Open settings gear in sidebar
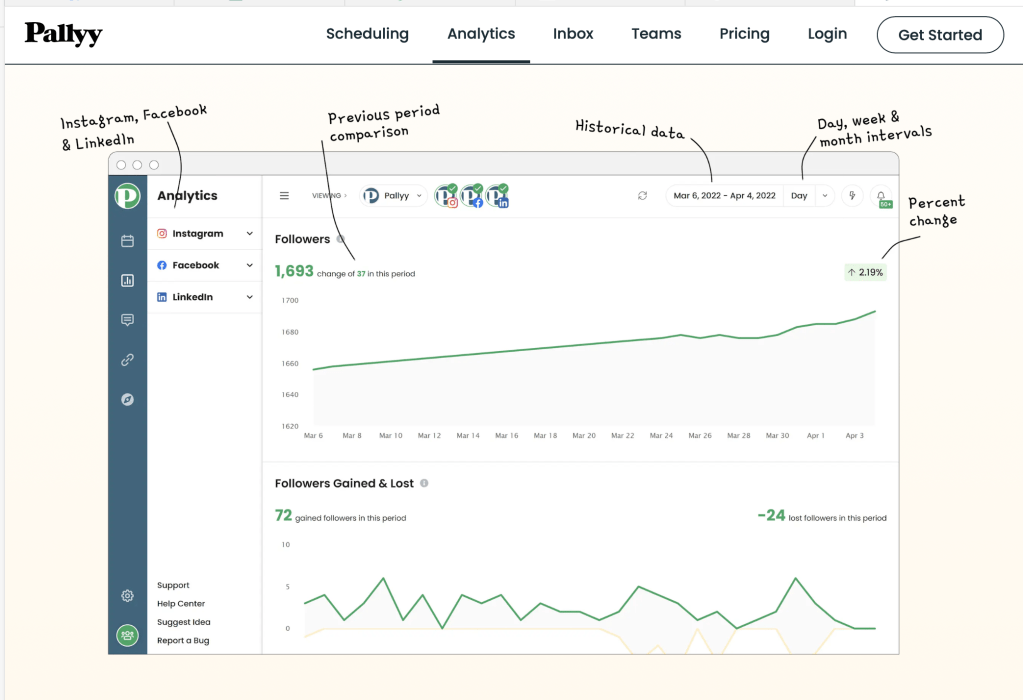Image resolution: width=1023 pixels, height=700 pixels. 127,596
